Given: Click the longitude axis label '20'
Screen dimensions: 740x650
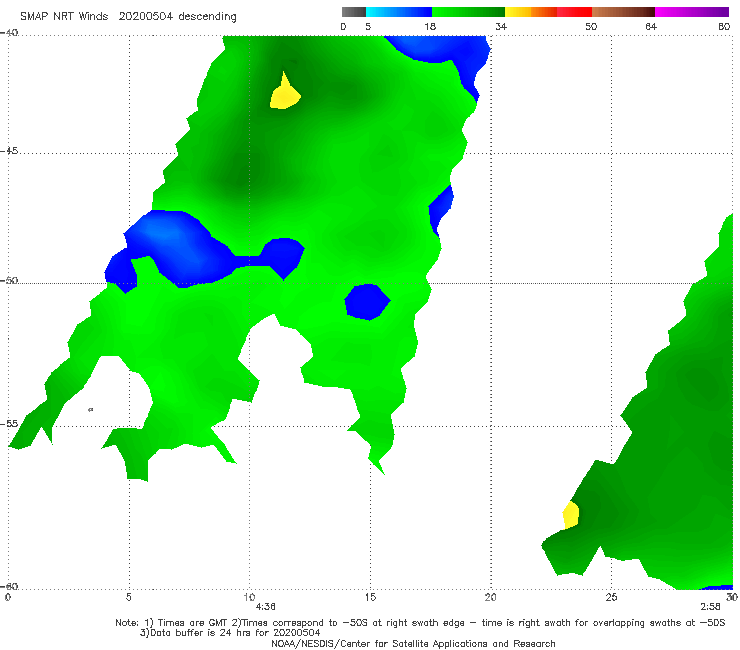Looking at the screenshot, I should click(x=490, y=597).
